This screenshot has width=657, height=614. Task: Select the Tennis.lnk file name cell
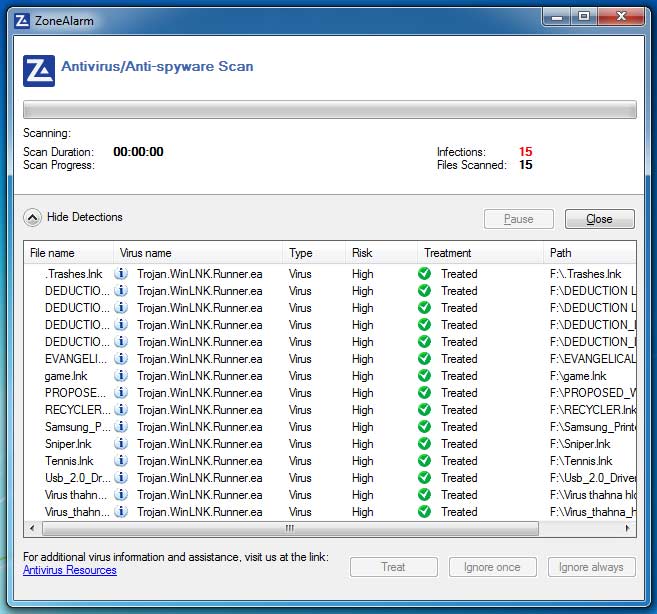point(70,461)
